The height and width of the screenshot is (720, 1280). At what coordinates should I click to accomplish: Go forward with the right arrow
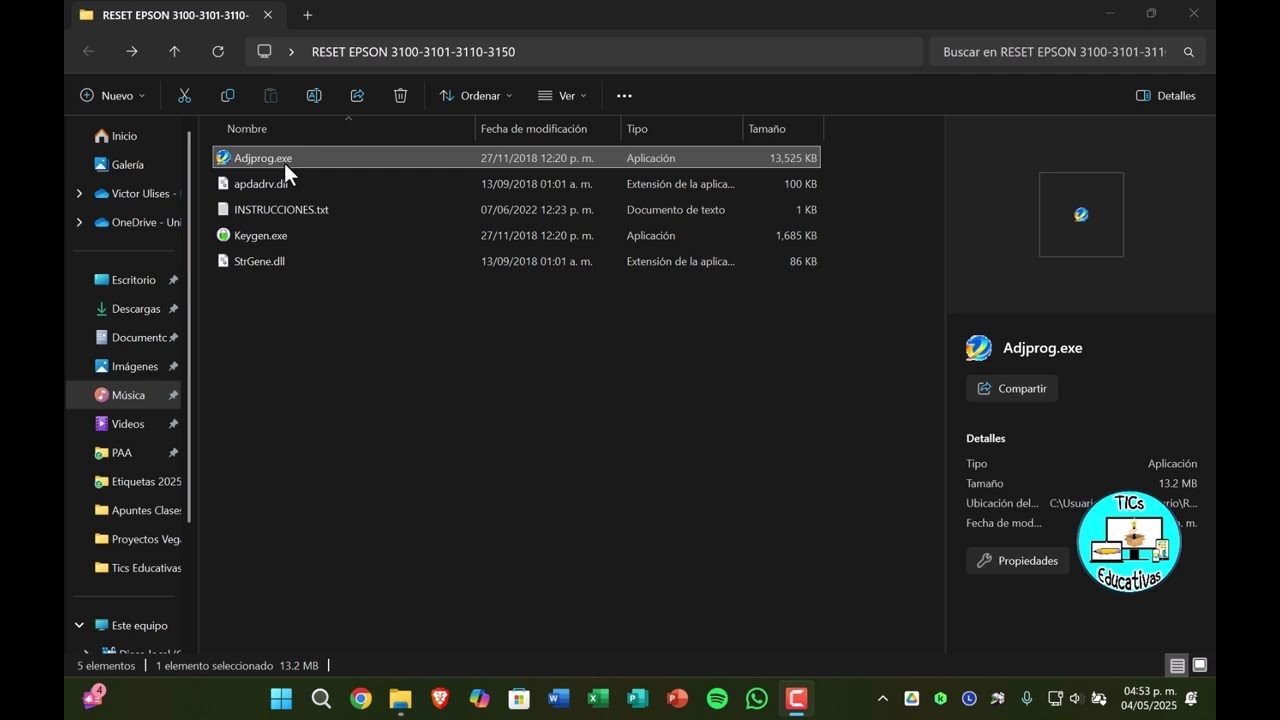131,51
